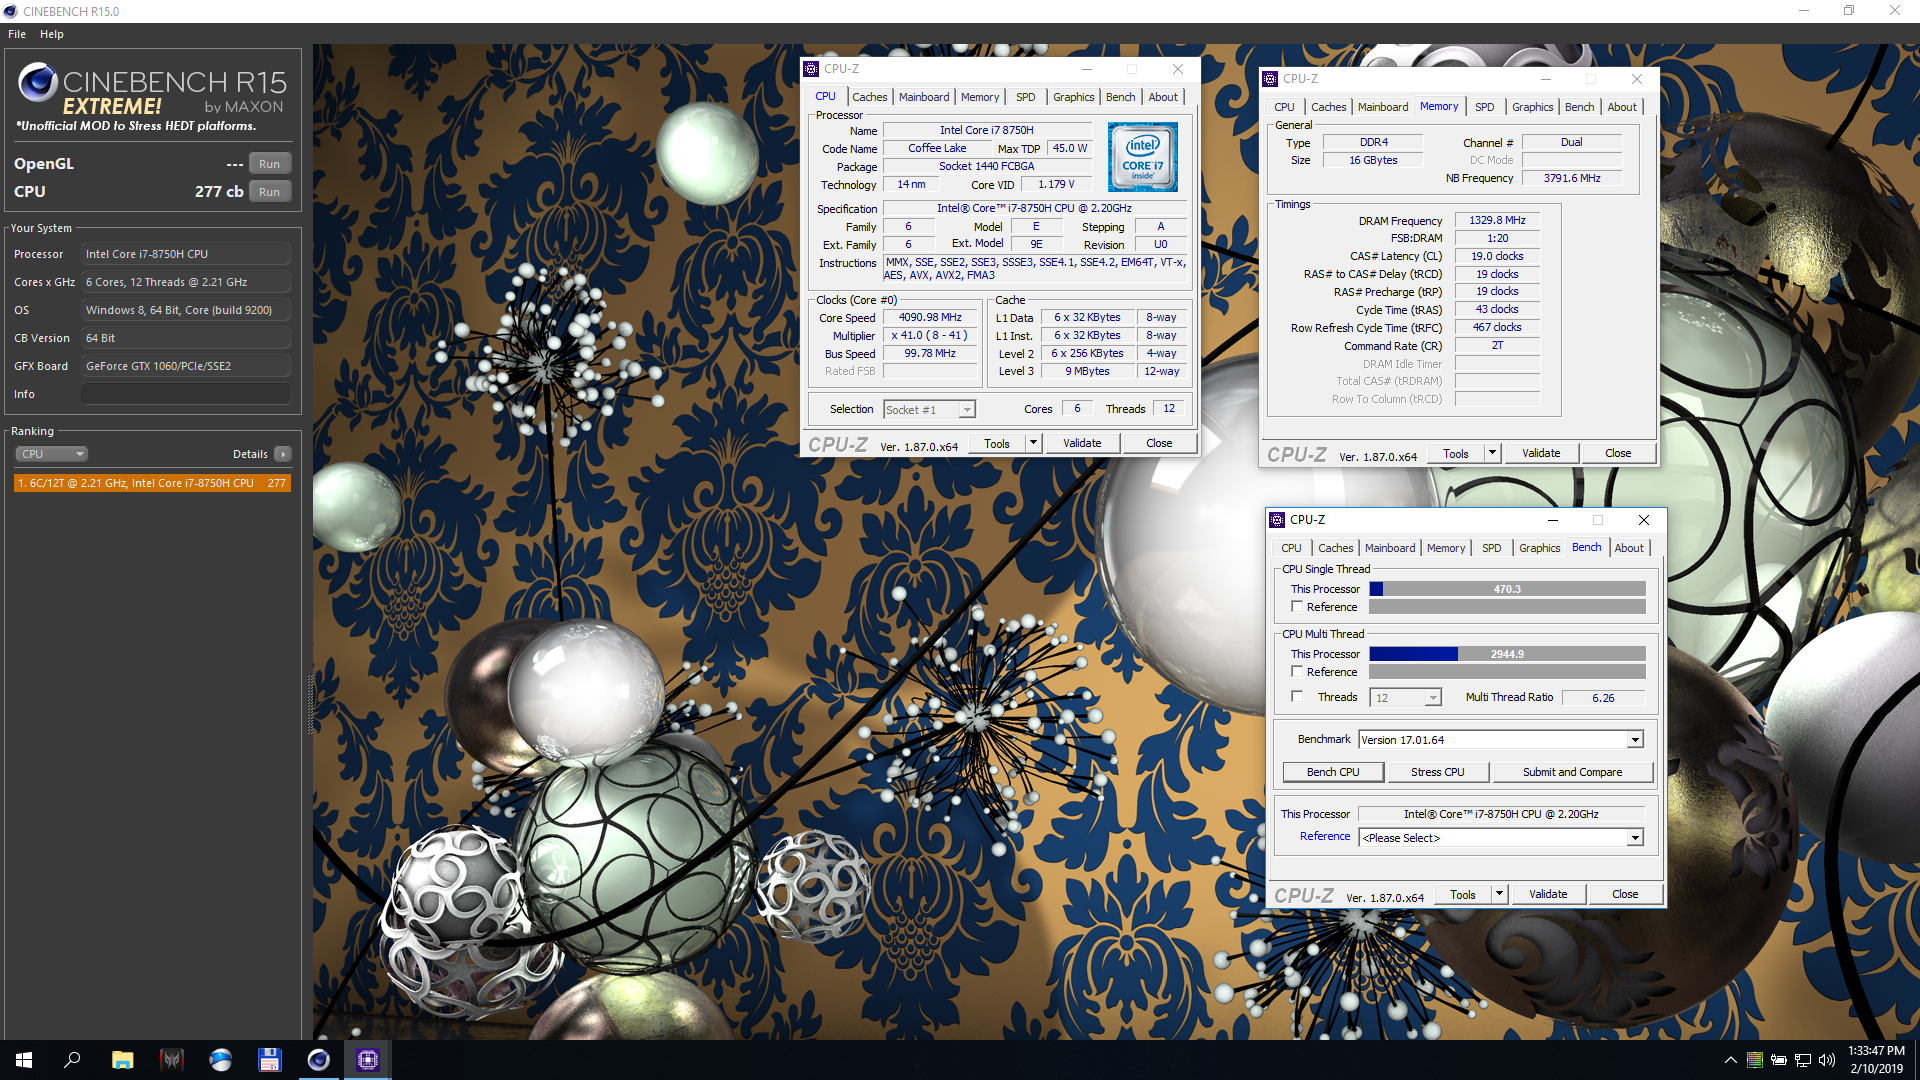Enable the CPU Single Thread Reference checkbox

tap(1297, 607)
